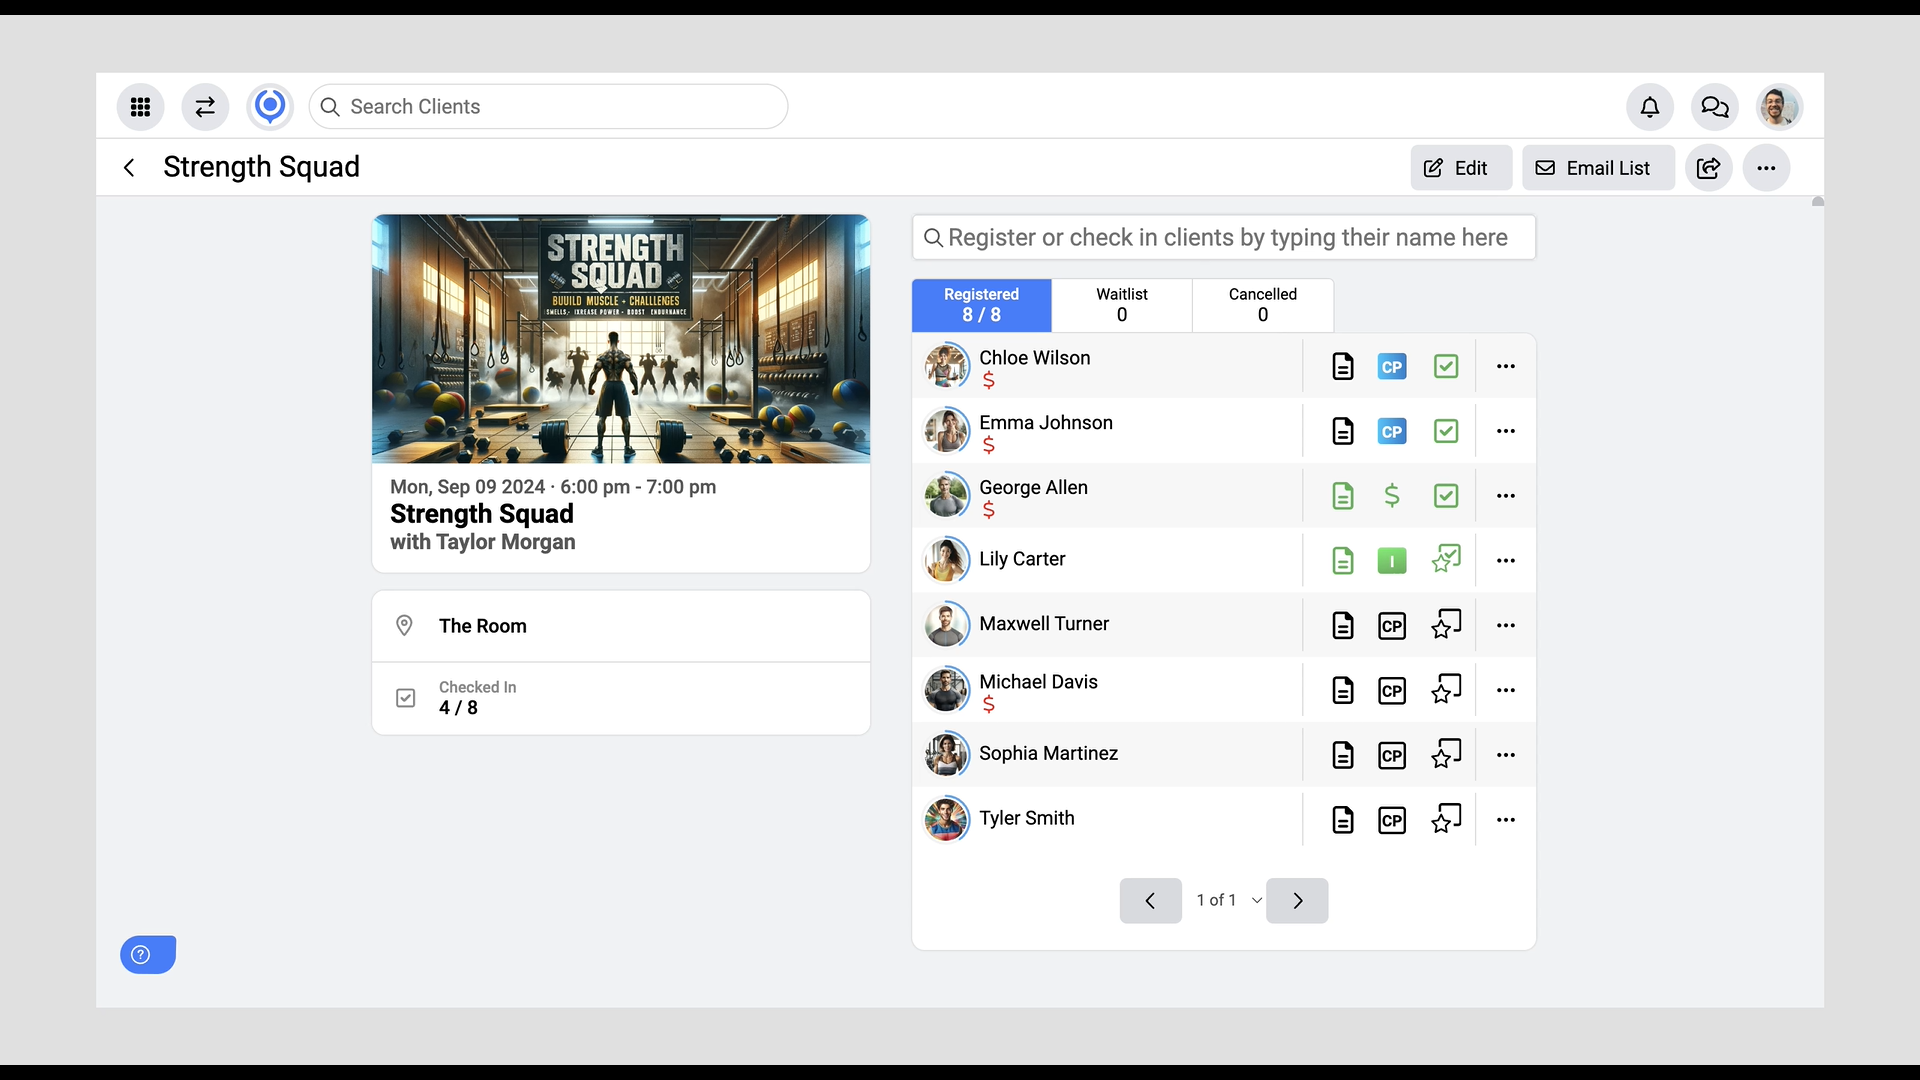Screen dimensions: 1920x1080
Task: Click the register or check-in client field
Action: [x=1224, y=238]
